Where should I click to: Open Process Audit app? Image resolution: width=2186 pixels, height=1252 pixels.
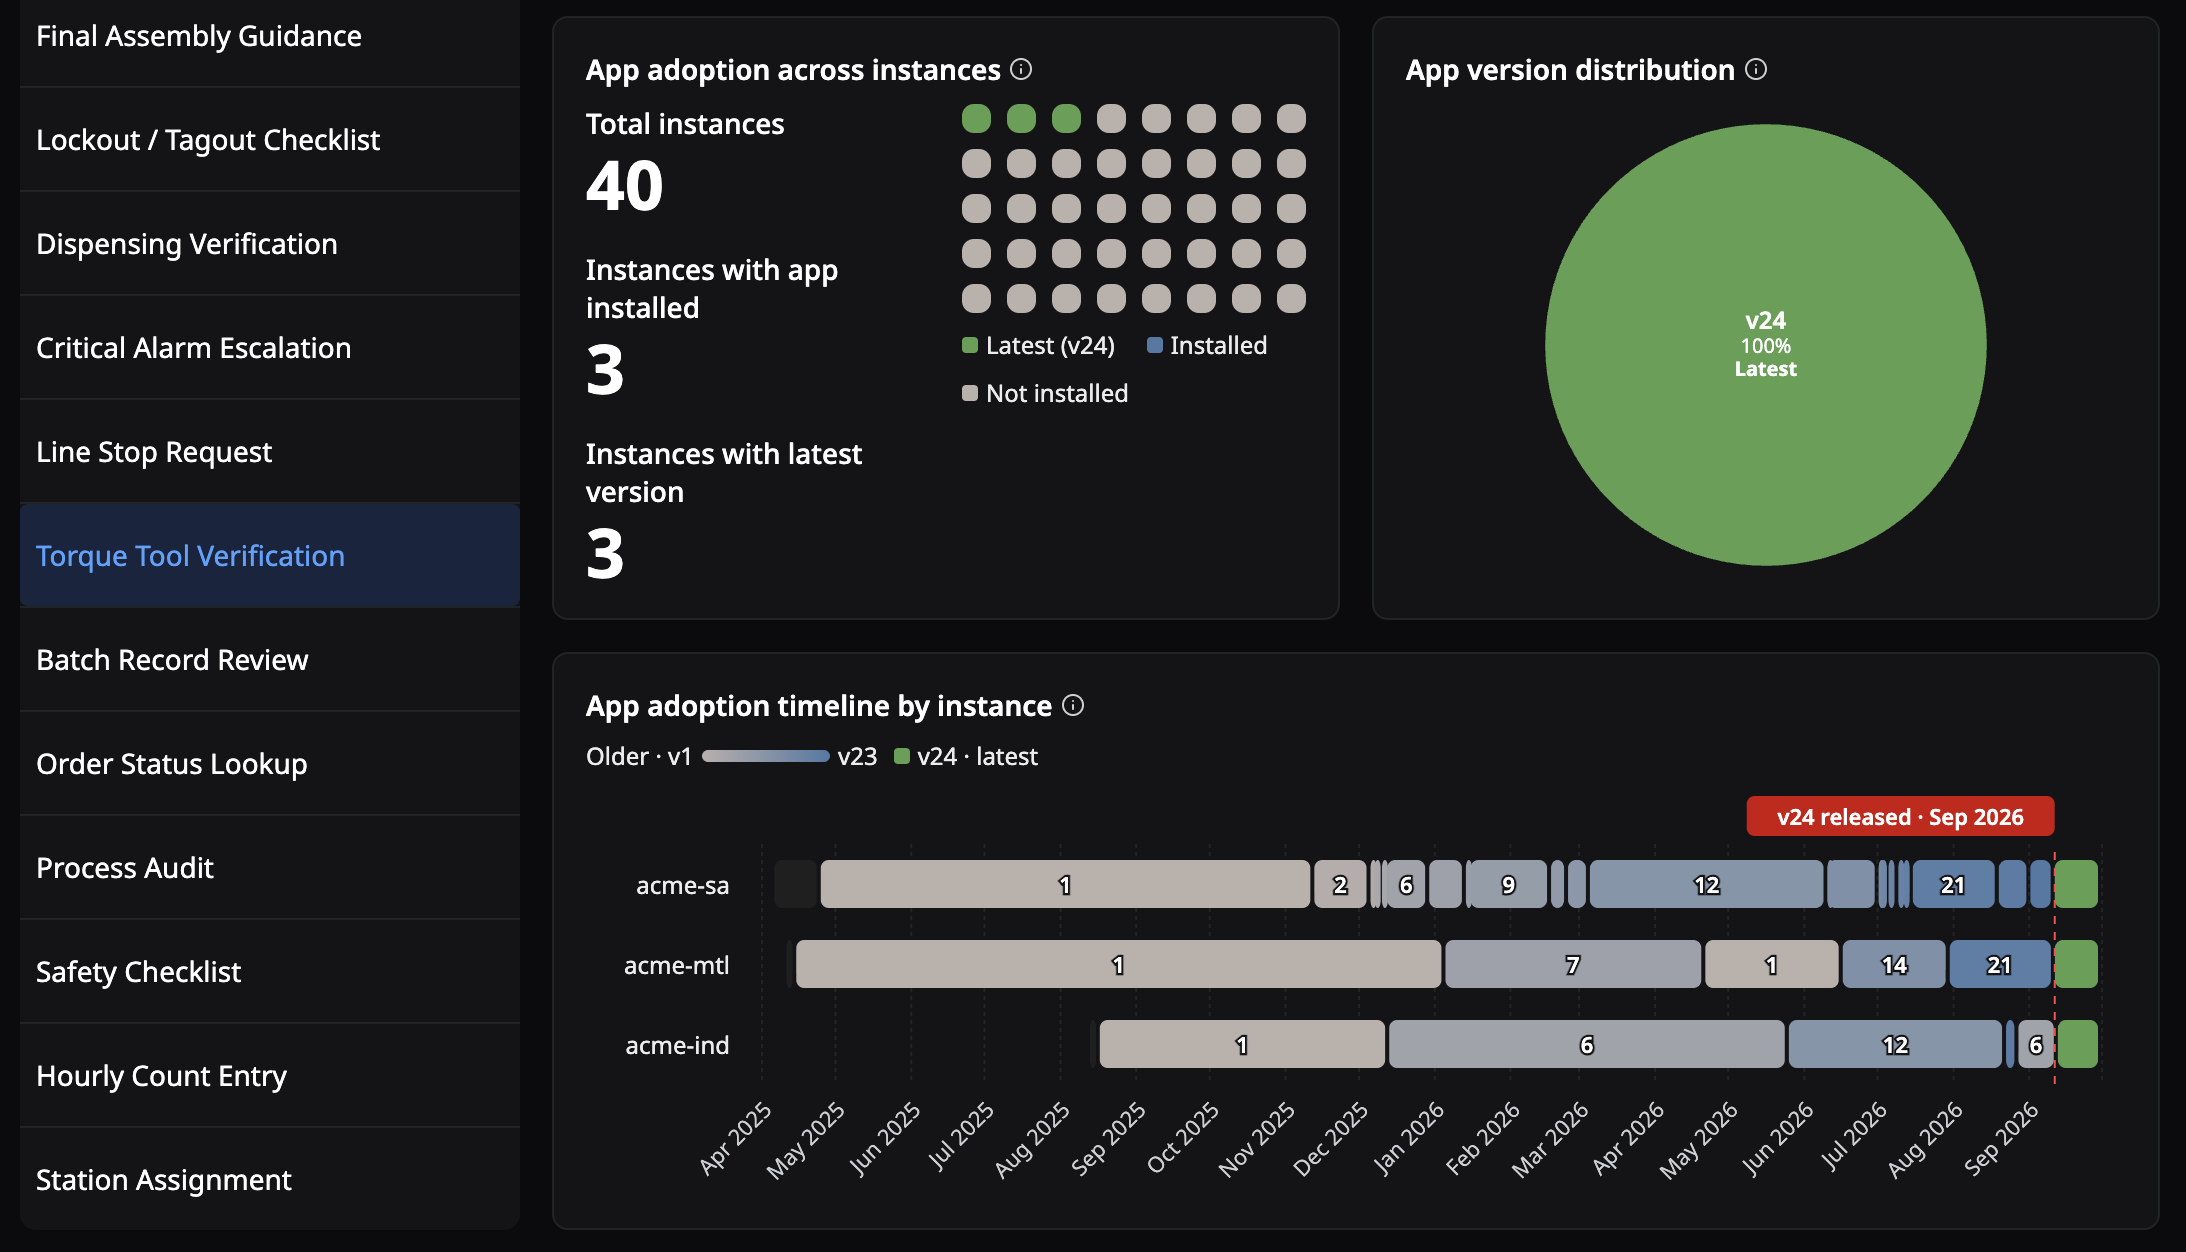(270, 868)
